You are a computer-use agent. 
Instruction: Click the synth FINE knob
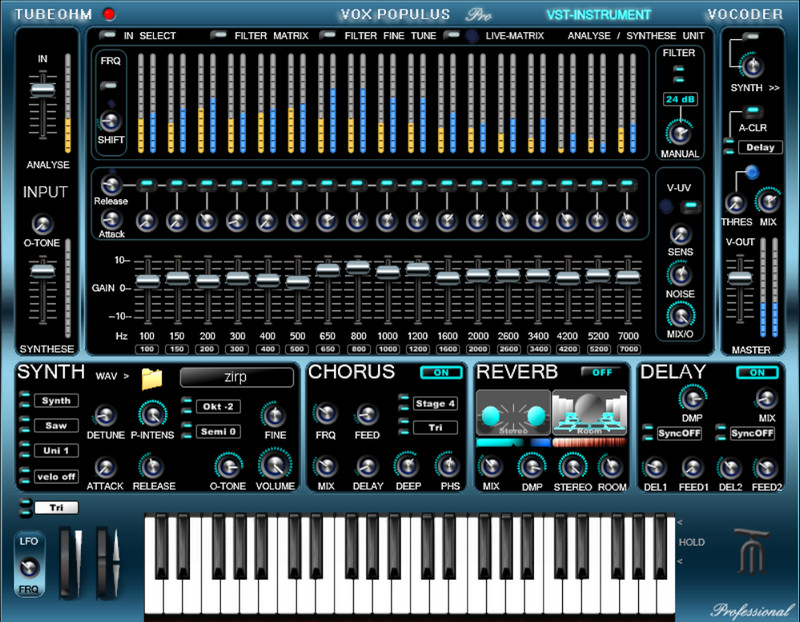[274, 415]
